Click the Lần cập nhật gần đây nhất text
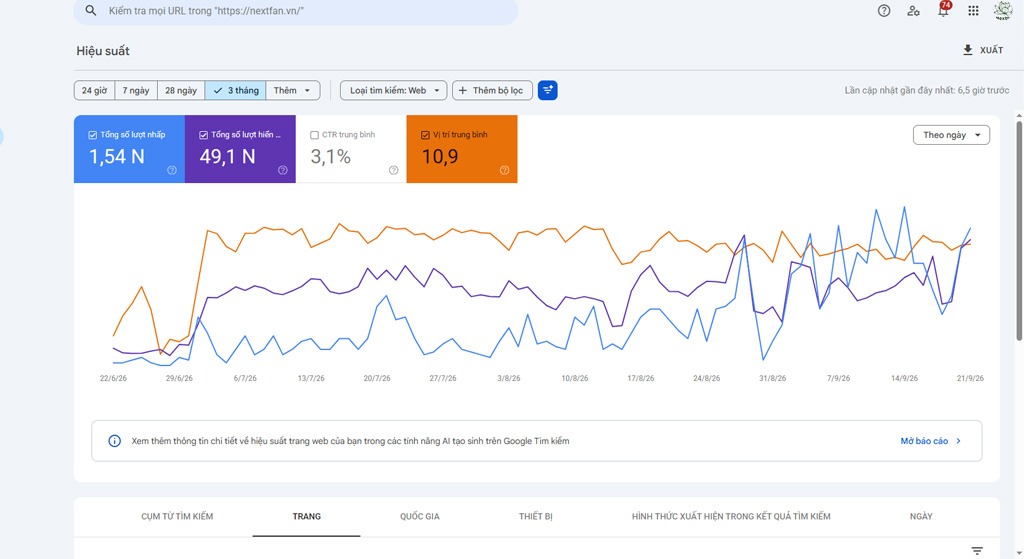 927,90
